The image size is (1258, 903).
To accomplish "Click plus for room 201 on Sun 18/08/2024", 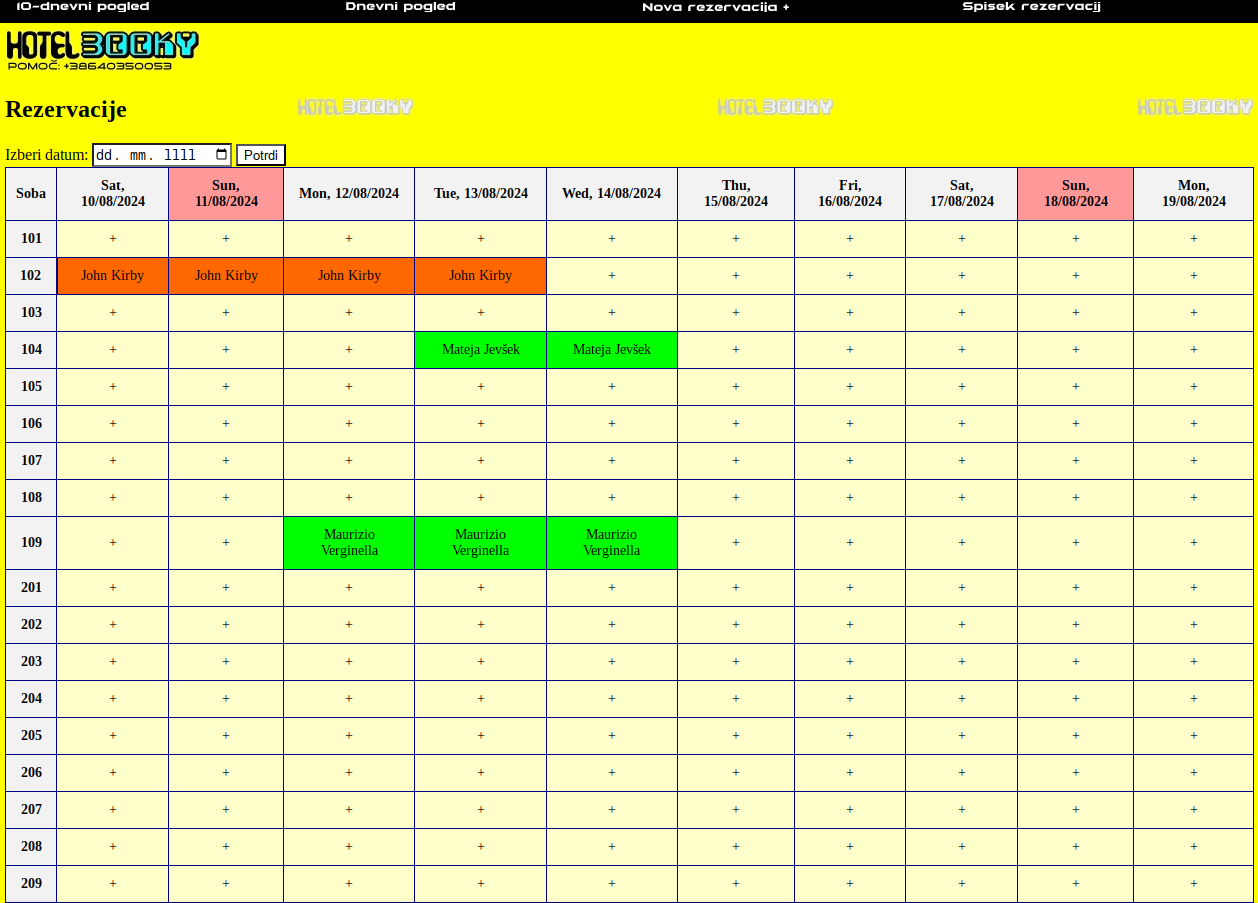I will coord(1075,588).
